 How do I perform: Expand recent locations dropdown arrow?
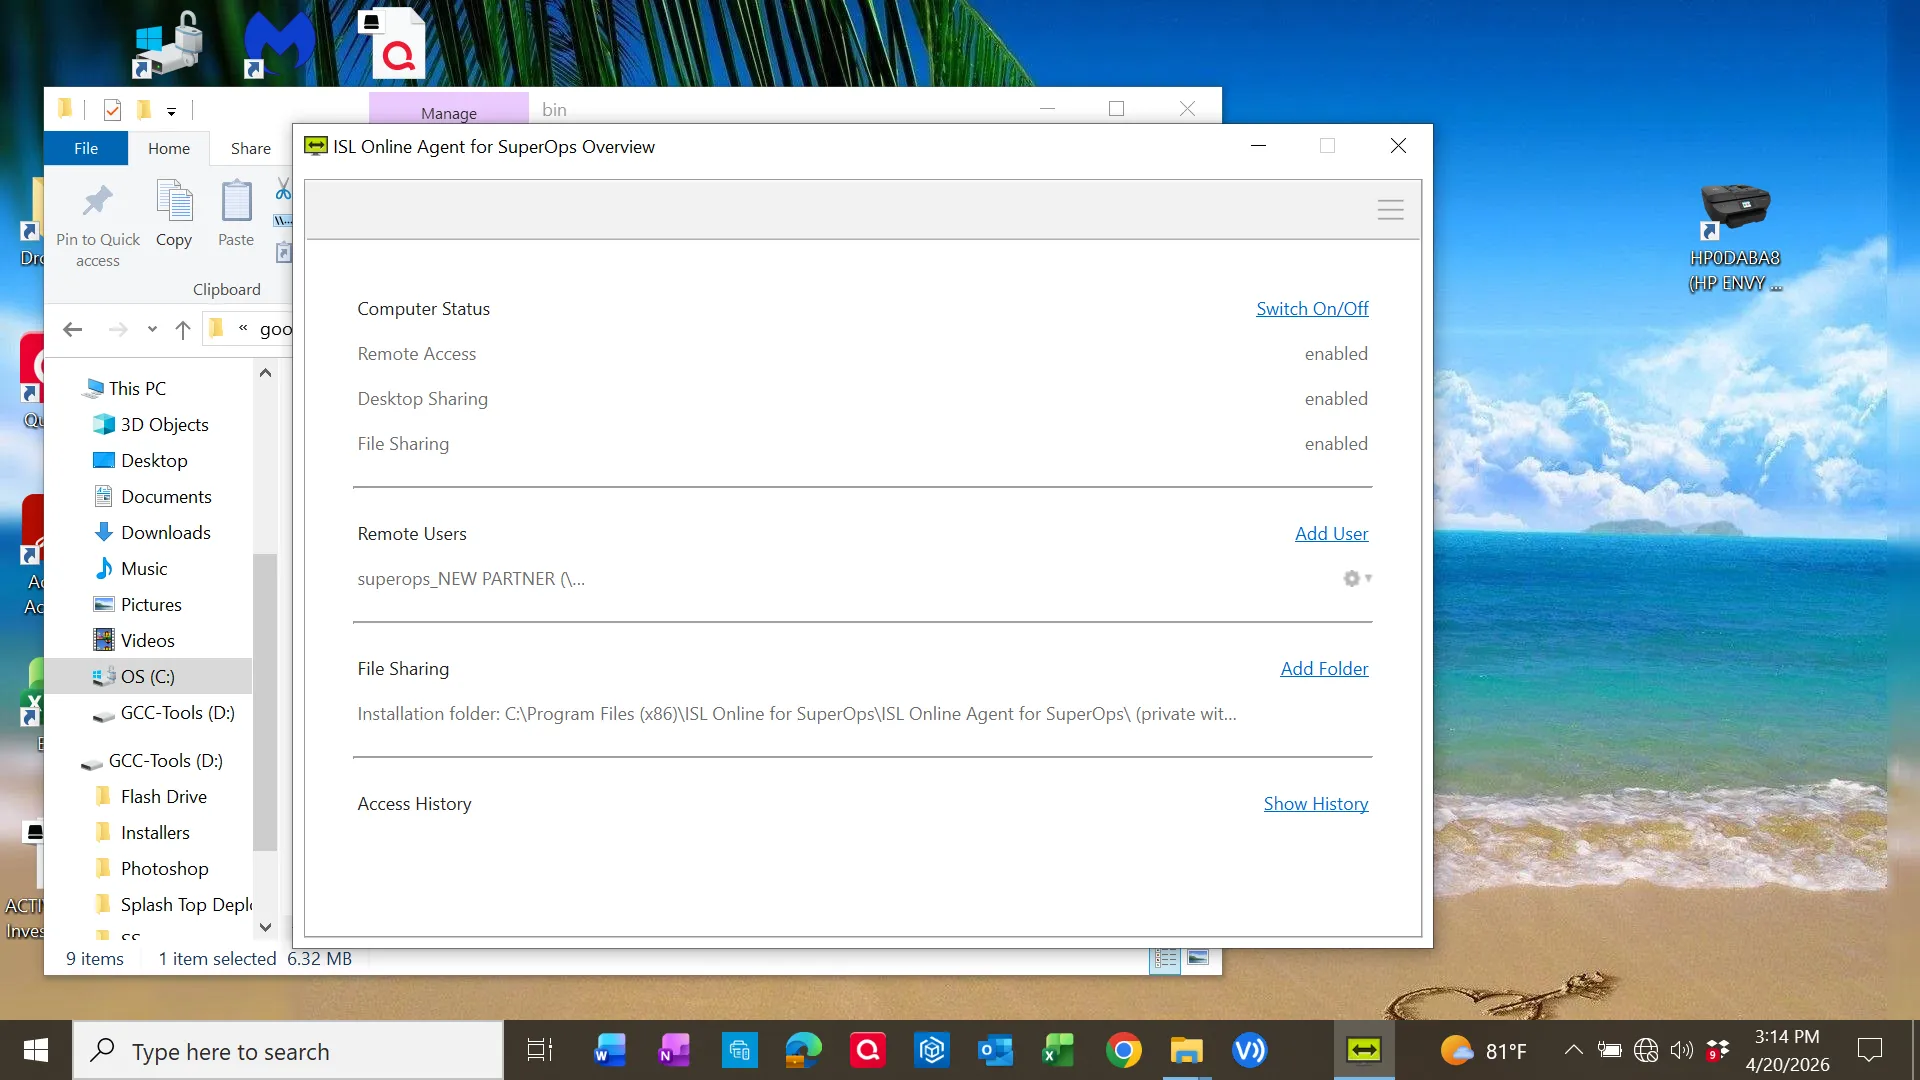pos(152,329)
